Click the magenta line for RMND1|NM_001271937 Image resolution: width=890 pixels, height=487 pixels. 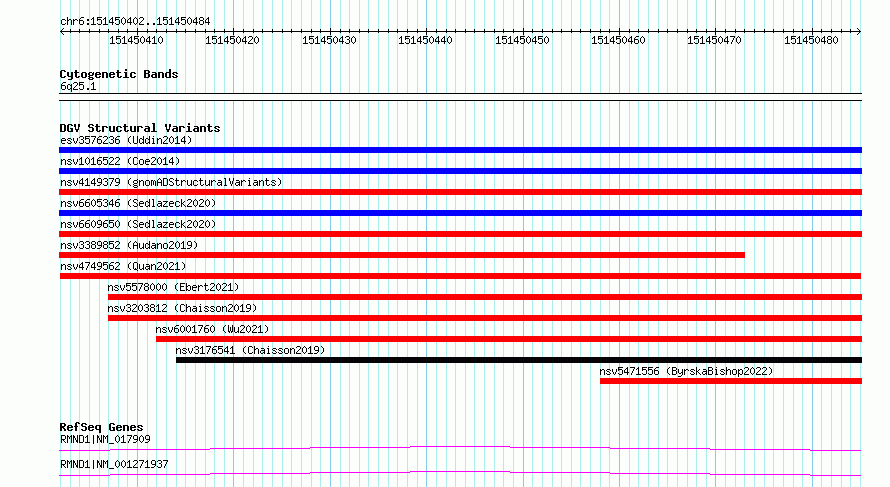460,474
